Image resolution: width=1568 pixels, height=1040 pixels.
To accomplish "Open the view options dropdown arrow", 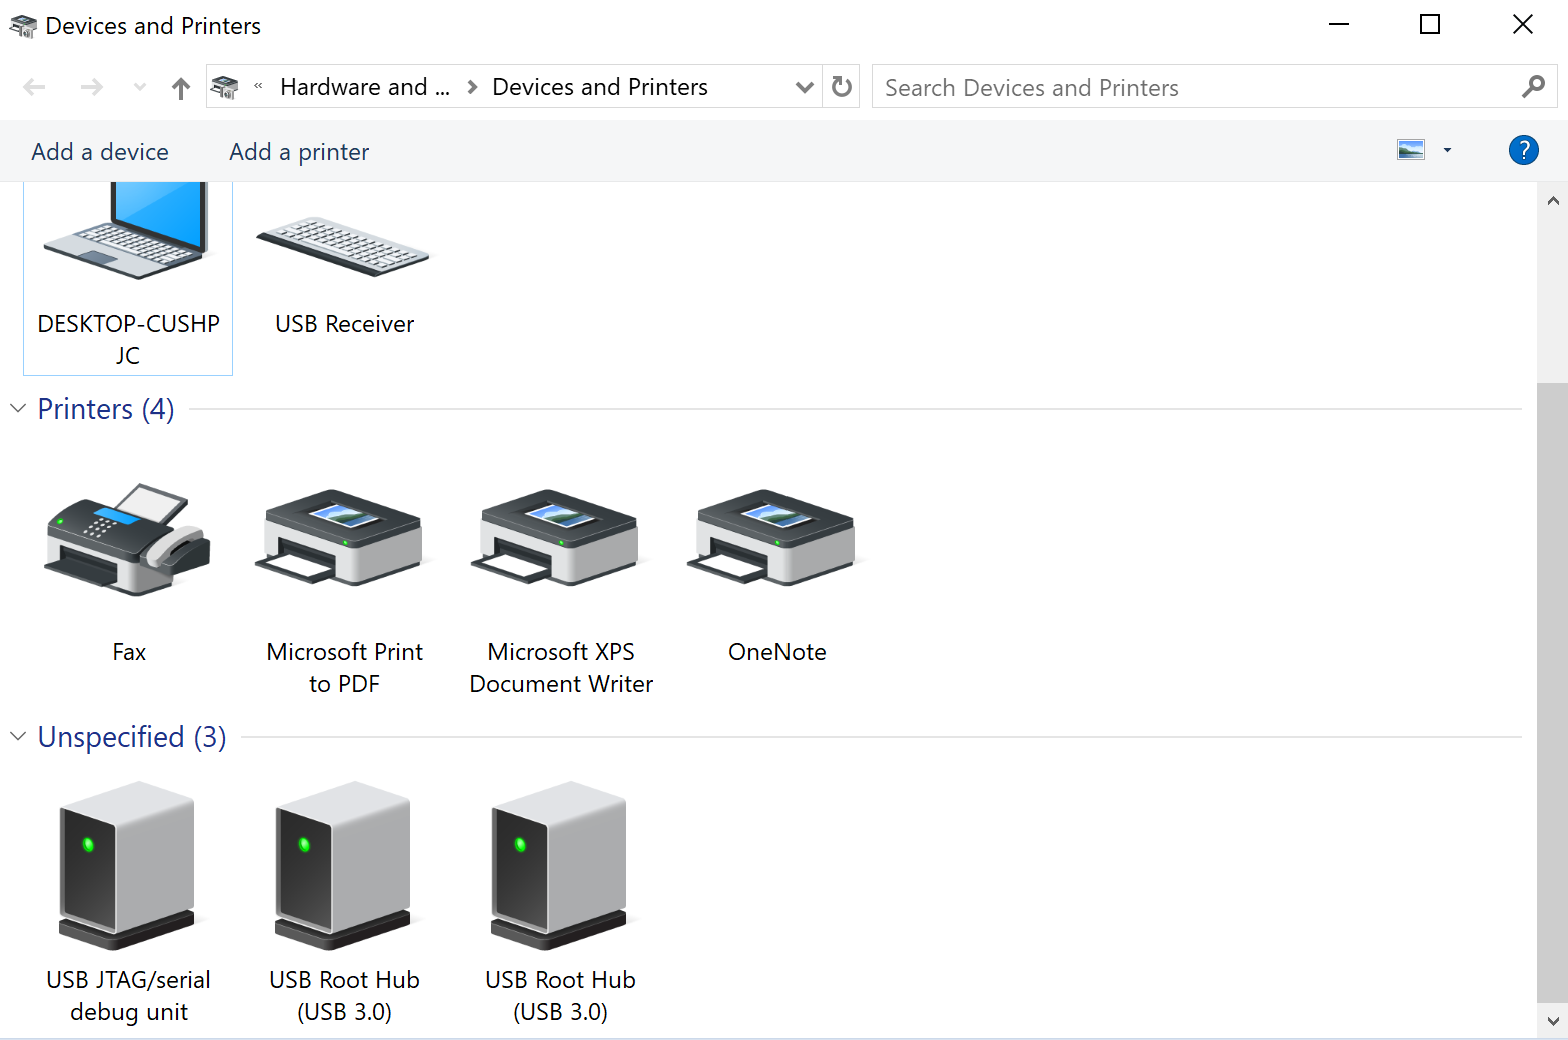I will (1447, 151).
